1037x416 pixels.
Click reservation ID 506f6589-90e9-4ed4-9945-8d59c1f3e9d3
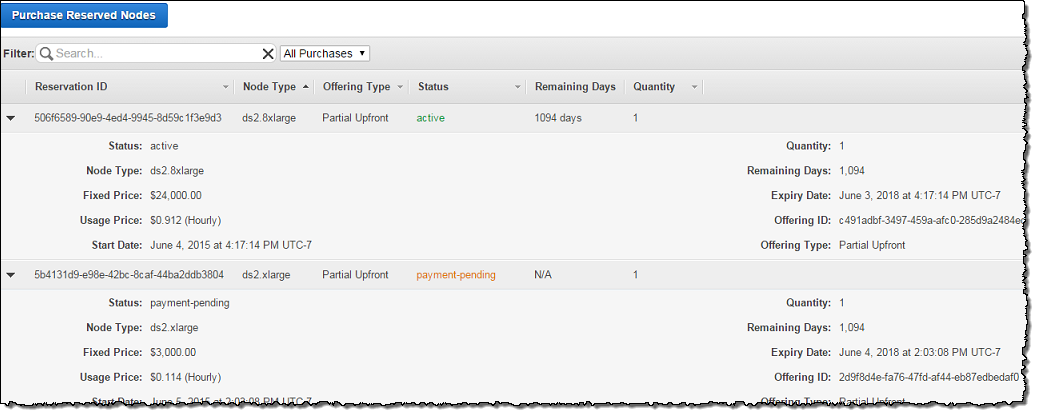point(128,118)
